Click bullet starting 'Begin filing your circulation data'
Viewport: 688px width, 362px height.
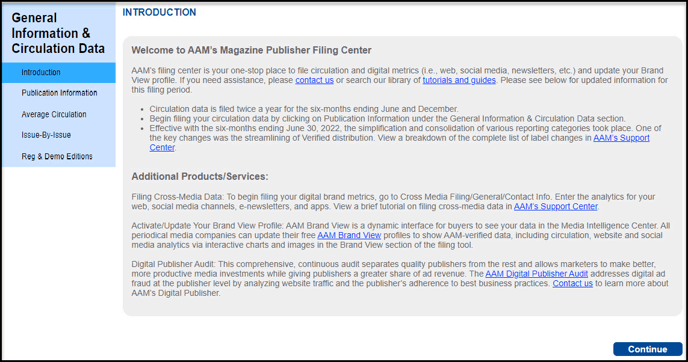387,118
